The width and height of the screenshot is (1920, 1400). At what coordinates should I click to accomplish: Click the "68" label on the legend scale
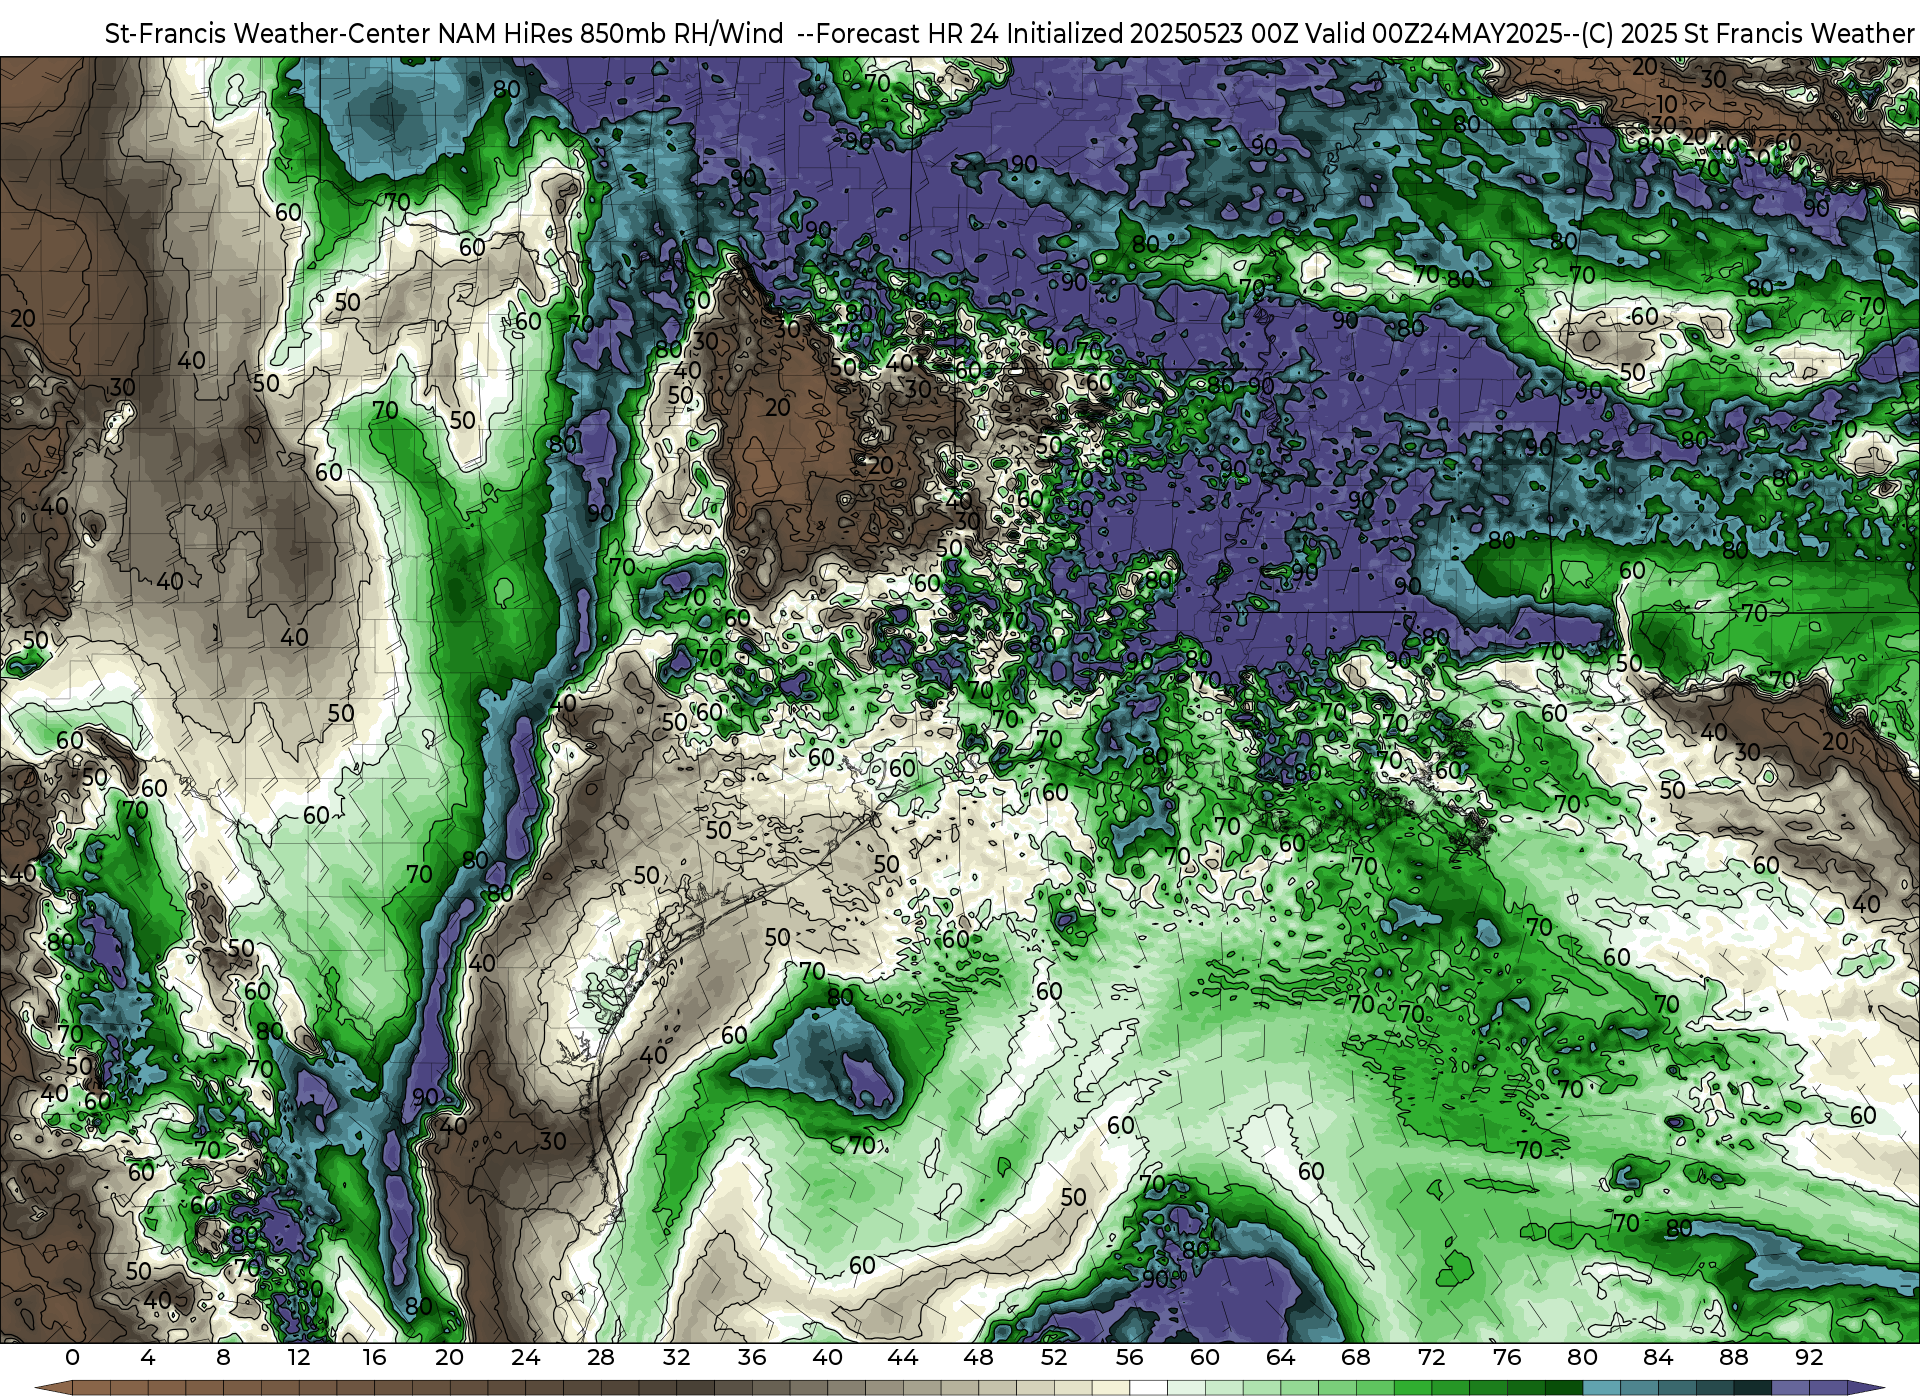1356,1358
